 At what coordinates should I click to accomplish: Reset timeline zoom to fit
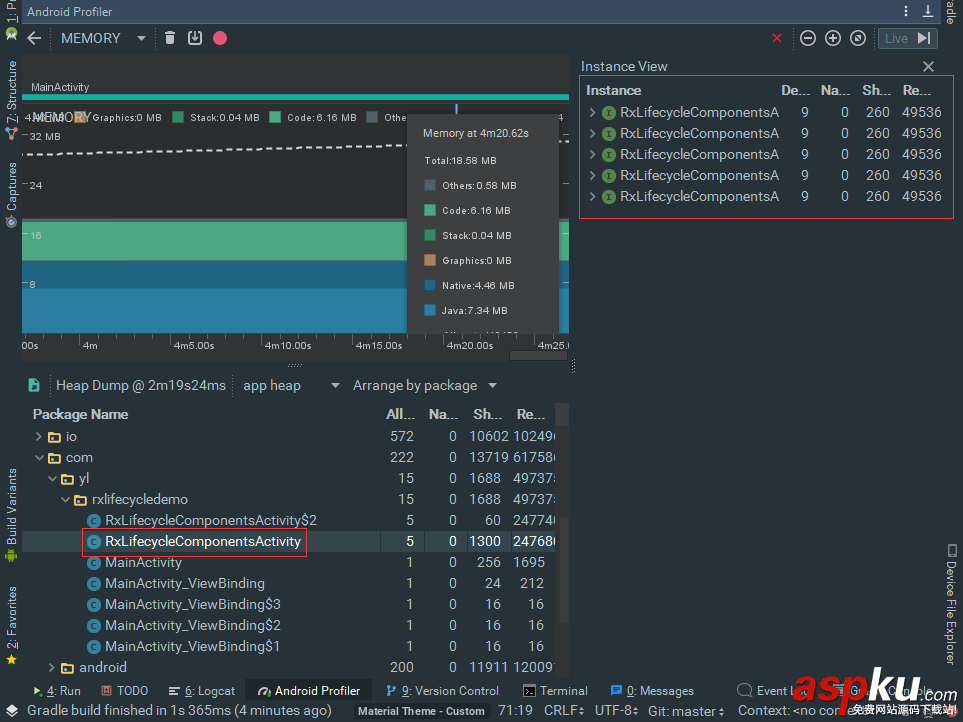point(858,38)
